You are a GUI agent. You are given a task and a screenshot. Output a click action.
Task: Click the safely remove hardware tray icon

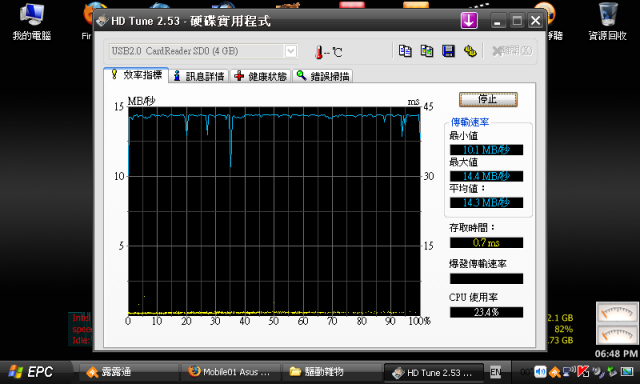(612, 372)
